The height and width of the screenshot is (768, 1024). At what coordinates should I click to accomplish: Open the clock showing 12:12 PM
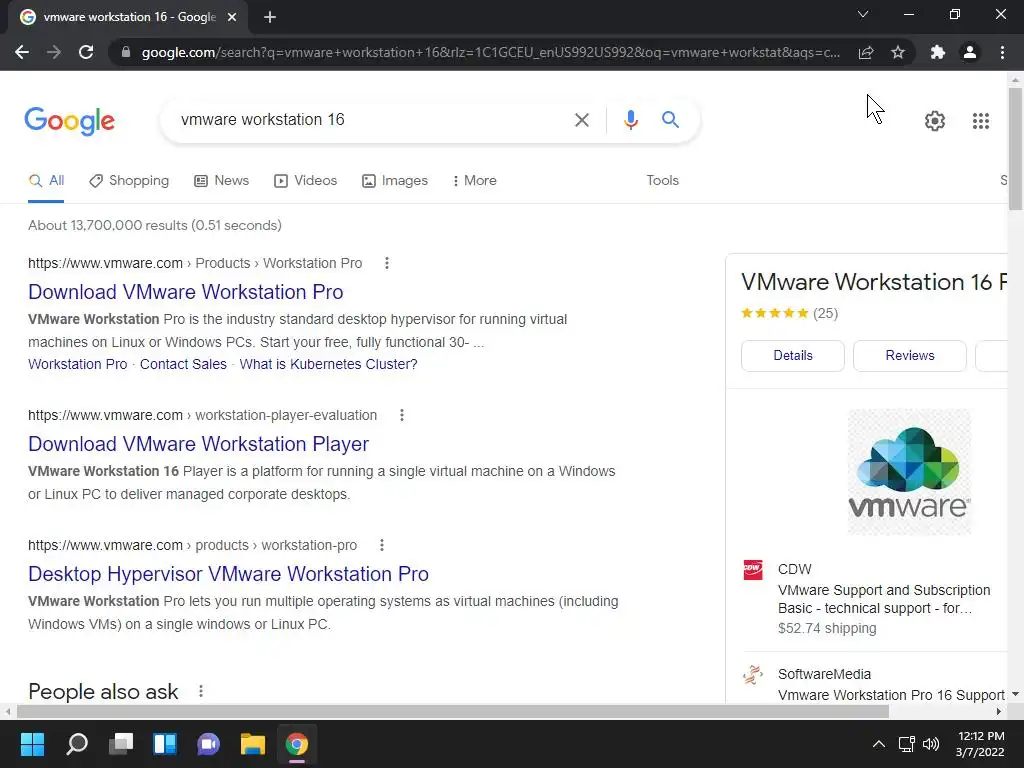980,744
